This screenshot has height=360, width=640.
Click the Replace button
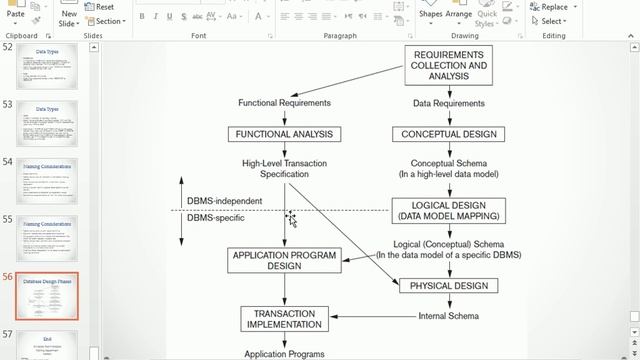pyautogui.click(x=549, y=7)
